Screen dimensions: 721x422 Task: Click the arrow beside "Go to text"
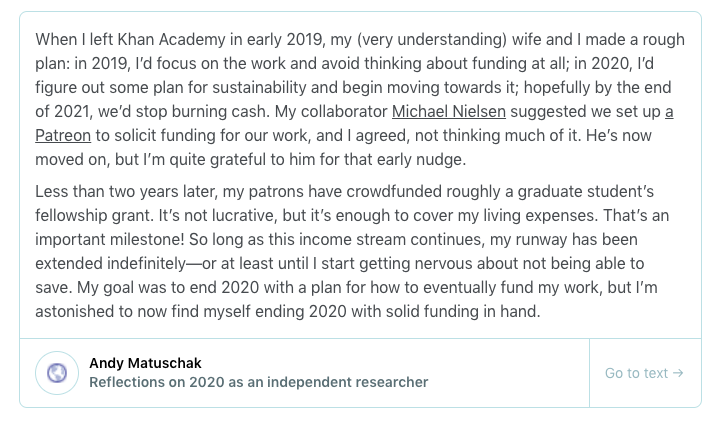click(x=678, y=373)
